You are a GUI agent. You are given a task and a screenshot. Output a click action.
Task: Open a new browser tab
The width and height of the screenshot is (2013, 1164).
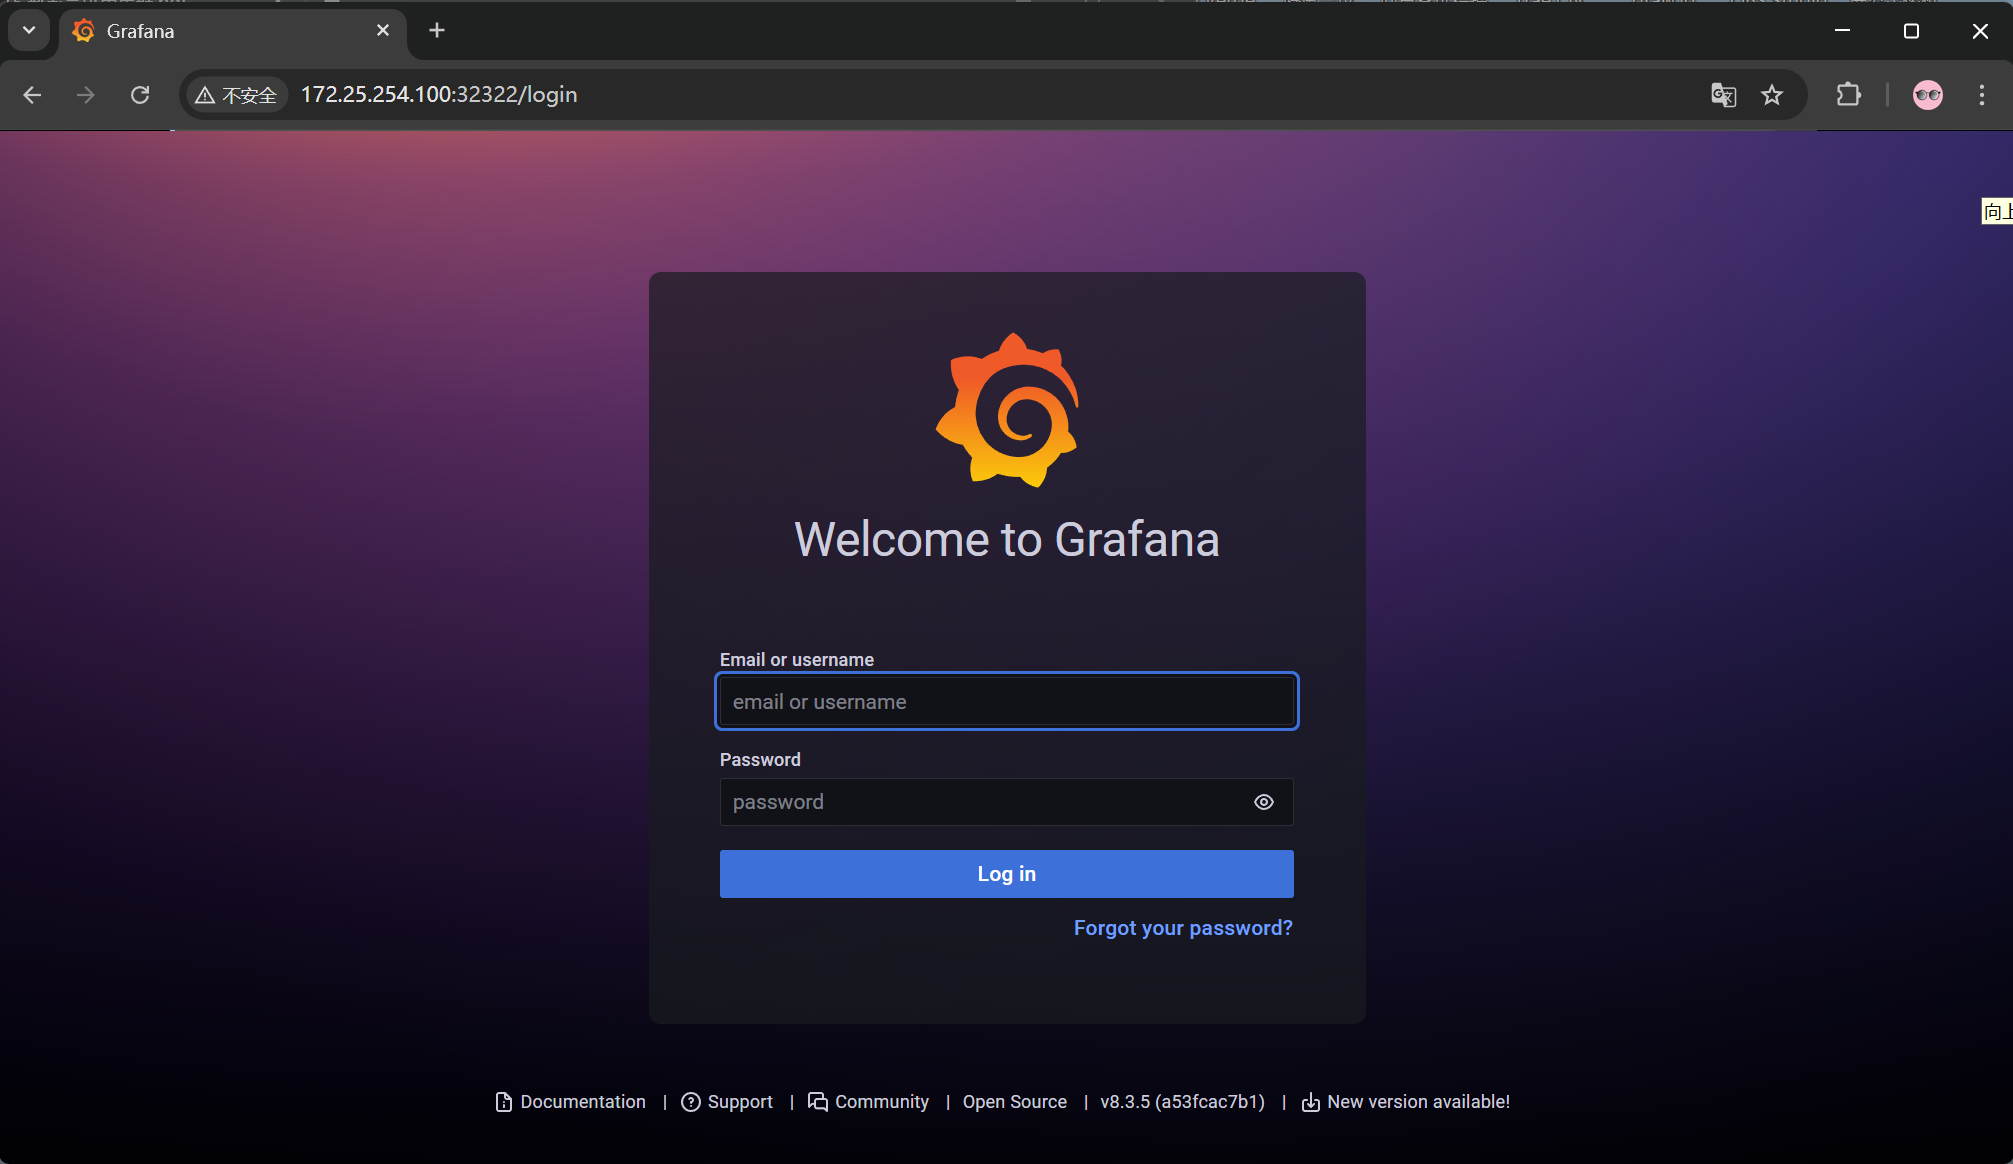pyautogui.click(x=437, y=31)
